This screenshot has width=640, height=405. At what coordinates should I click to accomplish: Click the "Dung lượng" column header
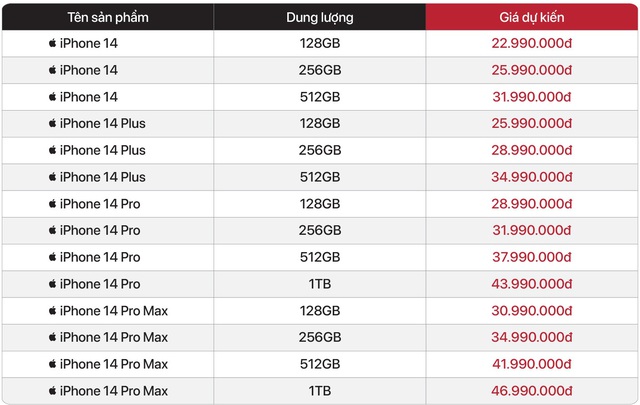pyautogui.click(x=320, y=17)
